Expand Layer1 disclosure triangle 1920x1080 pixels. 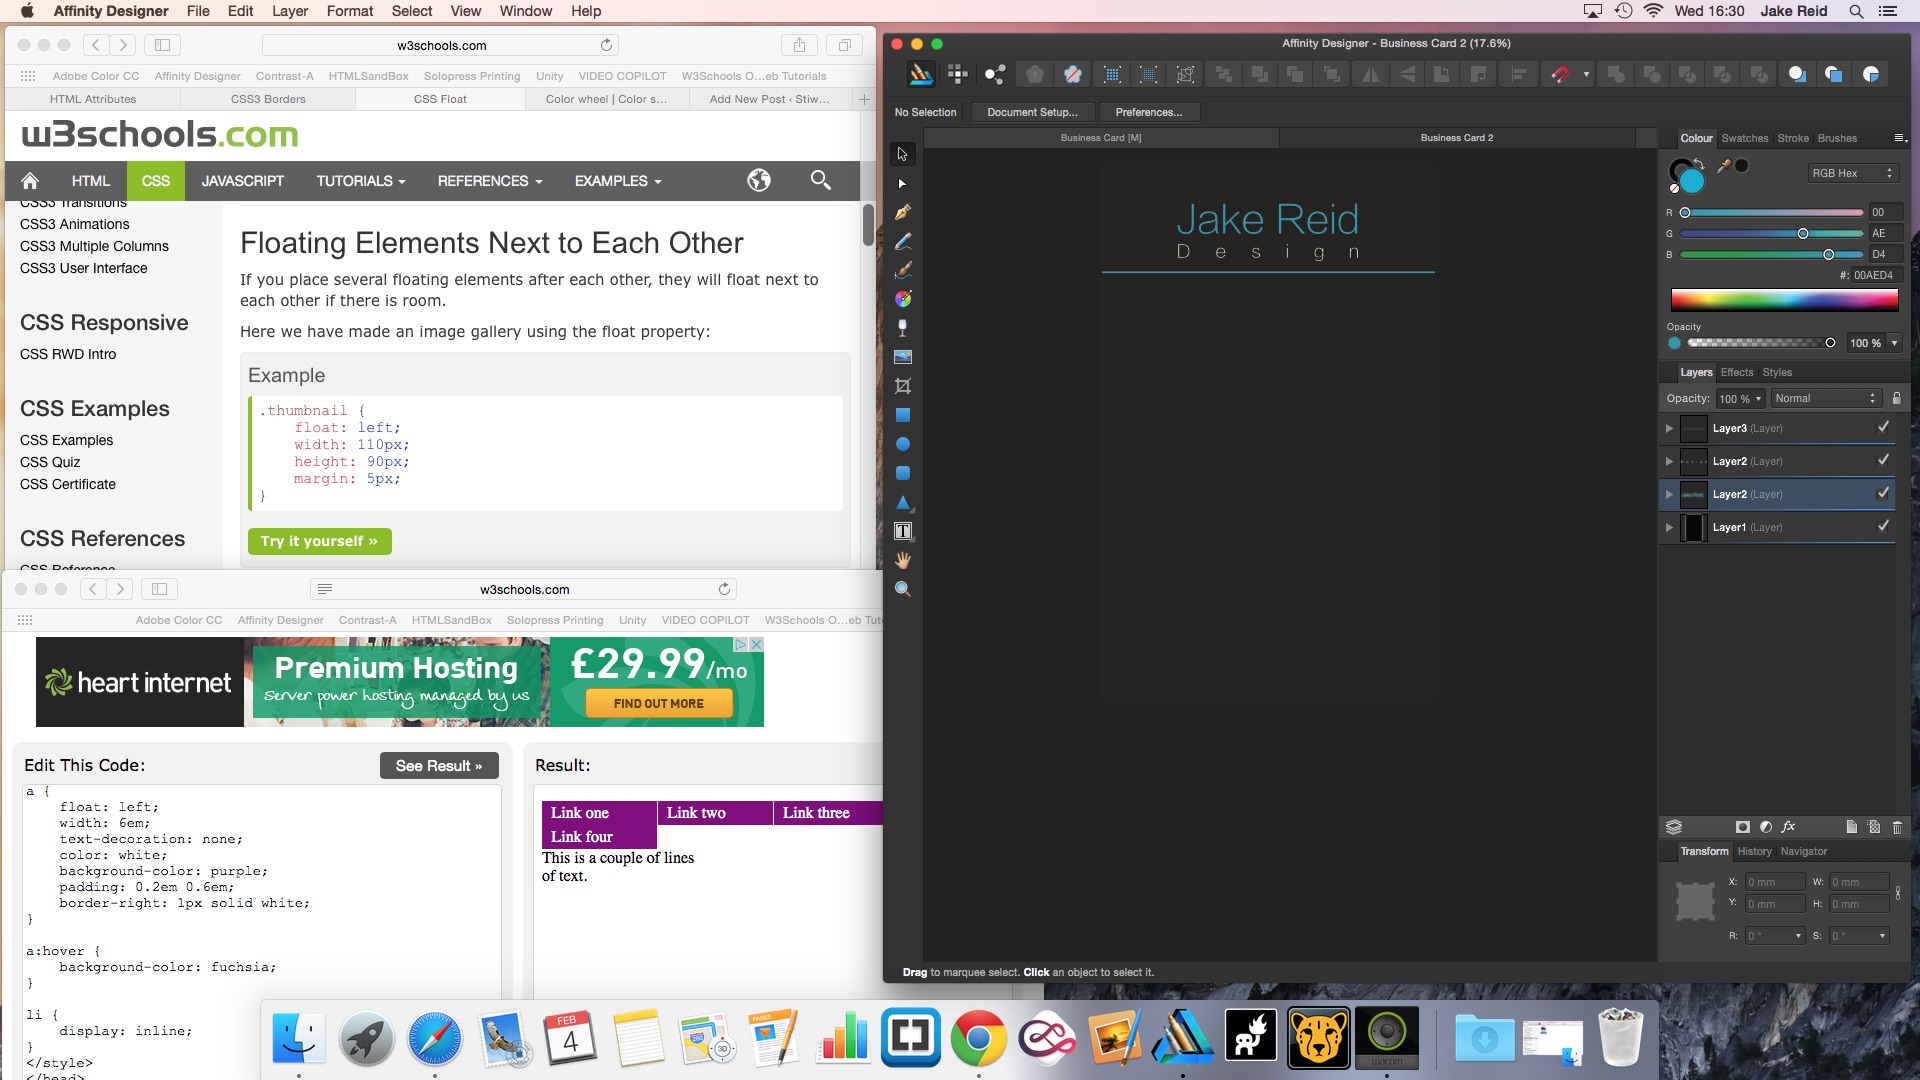point(1669,527)
